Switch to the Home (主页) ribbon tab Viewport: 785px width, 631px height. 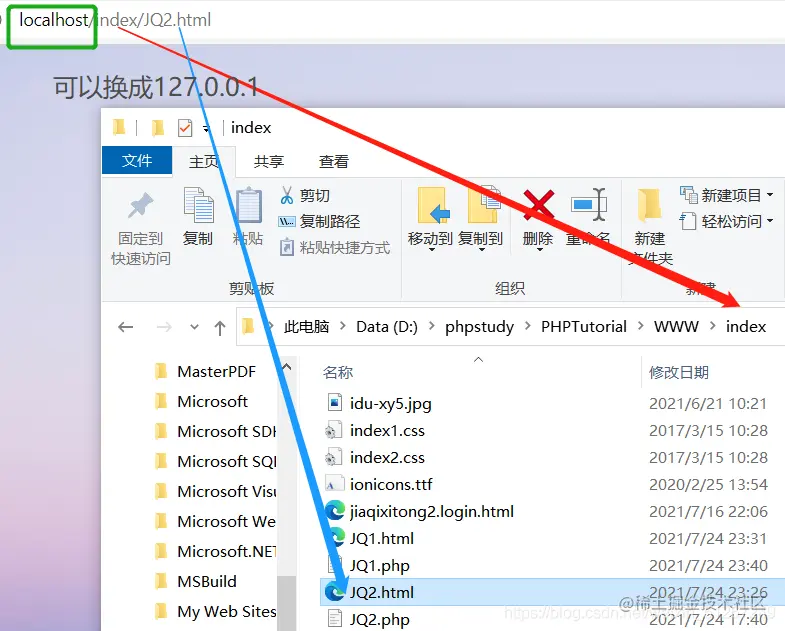tap(204, 161)
